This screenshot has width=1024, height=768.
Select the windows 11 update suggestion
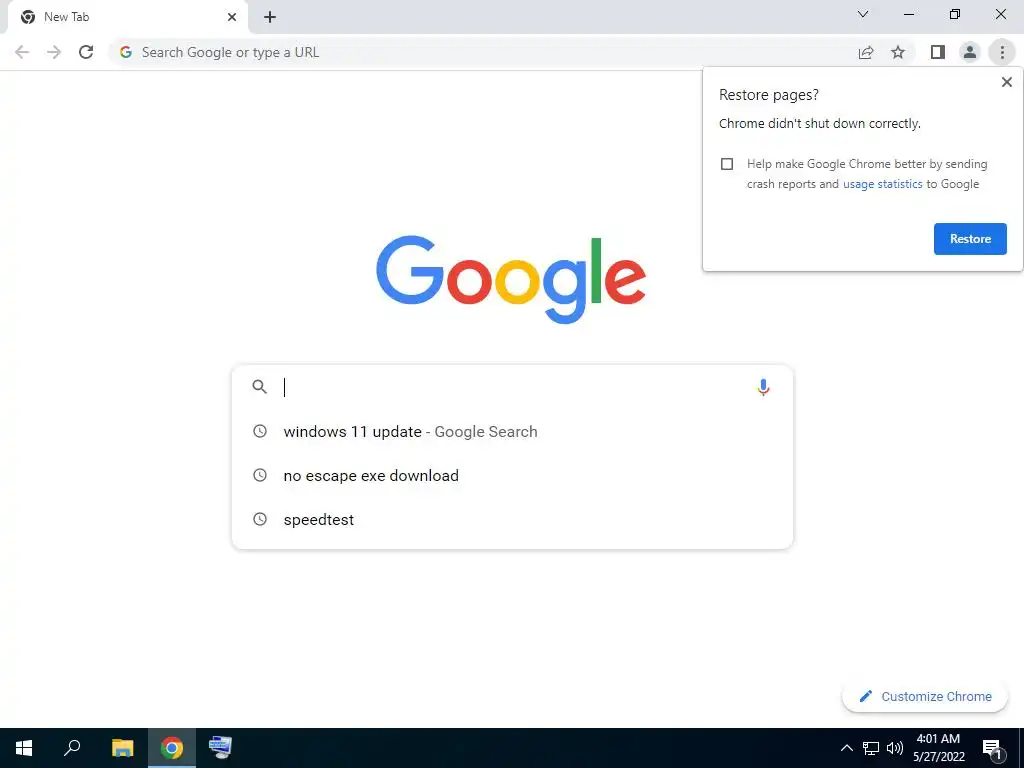[x=512, y=432]
